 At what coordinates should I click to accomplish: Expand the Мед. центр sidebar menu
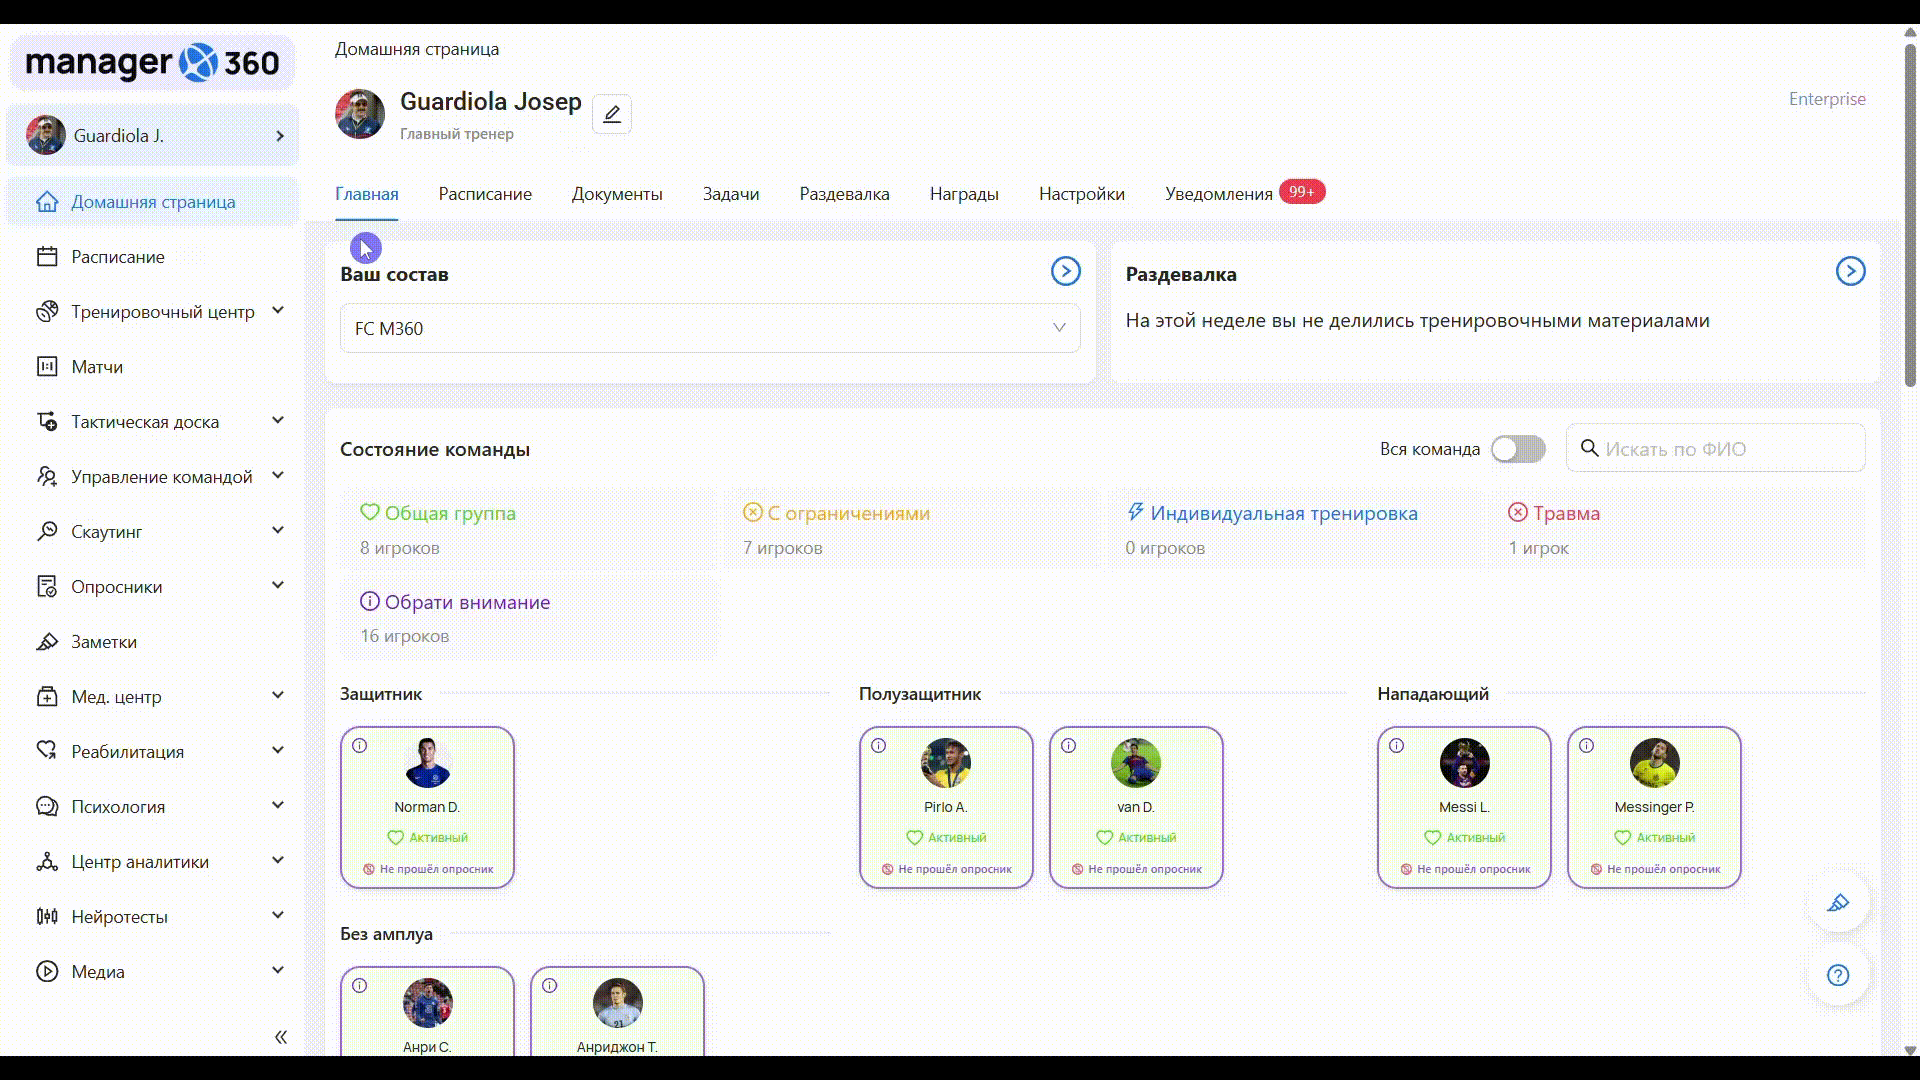(278, 696)
